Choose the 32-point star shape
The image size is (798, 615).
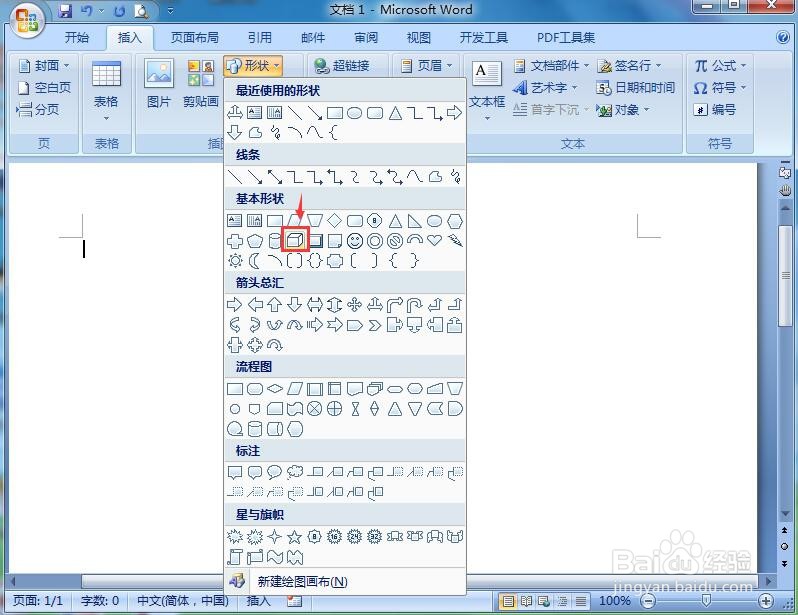pos(375,536)
